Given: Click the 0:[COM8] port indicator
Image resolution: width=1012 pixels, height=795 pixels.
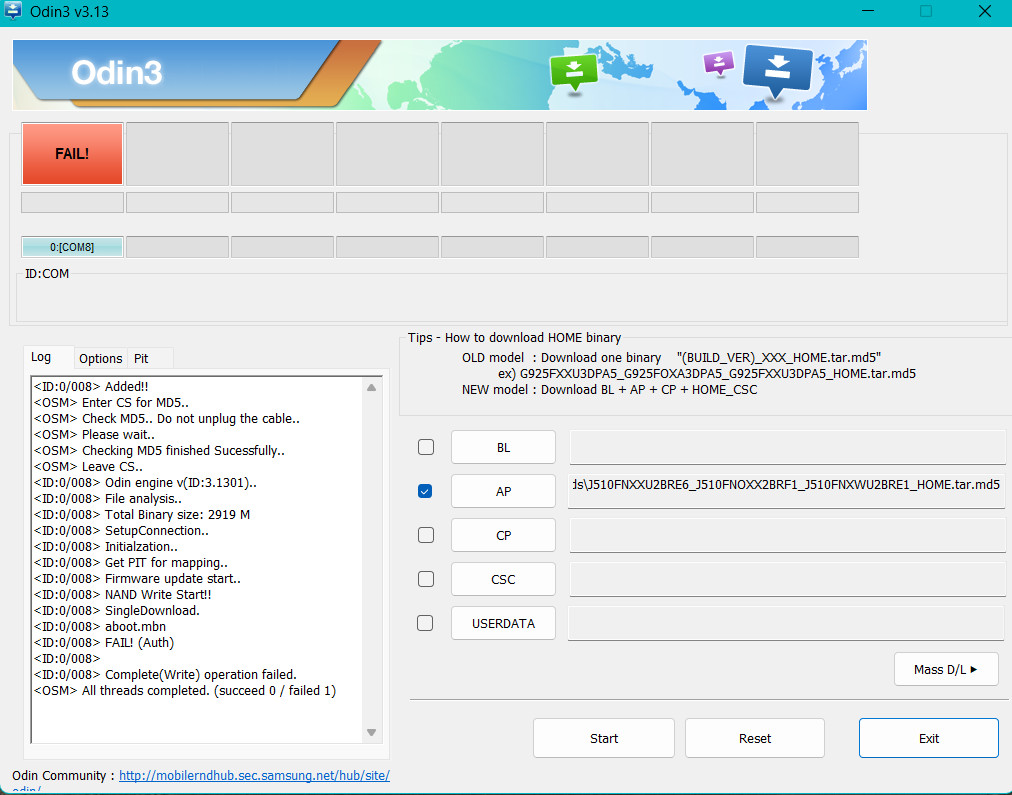Looking at the screenshot, I should pos(72,247).
